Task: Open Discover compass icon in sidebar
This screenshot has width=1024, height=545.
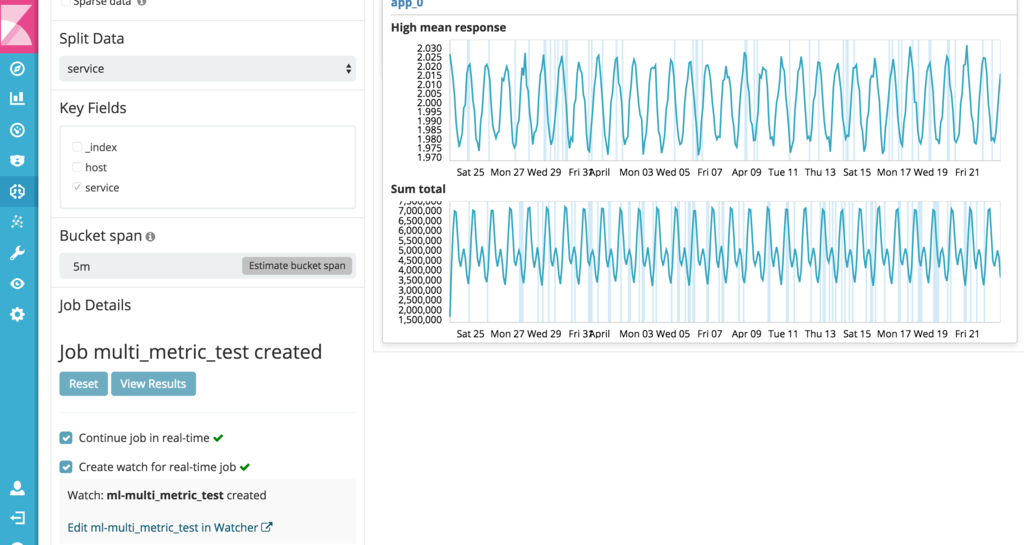Action: (18, 69)
